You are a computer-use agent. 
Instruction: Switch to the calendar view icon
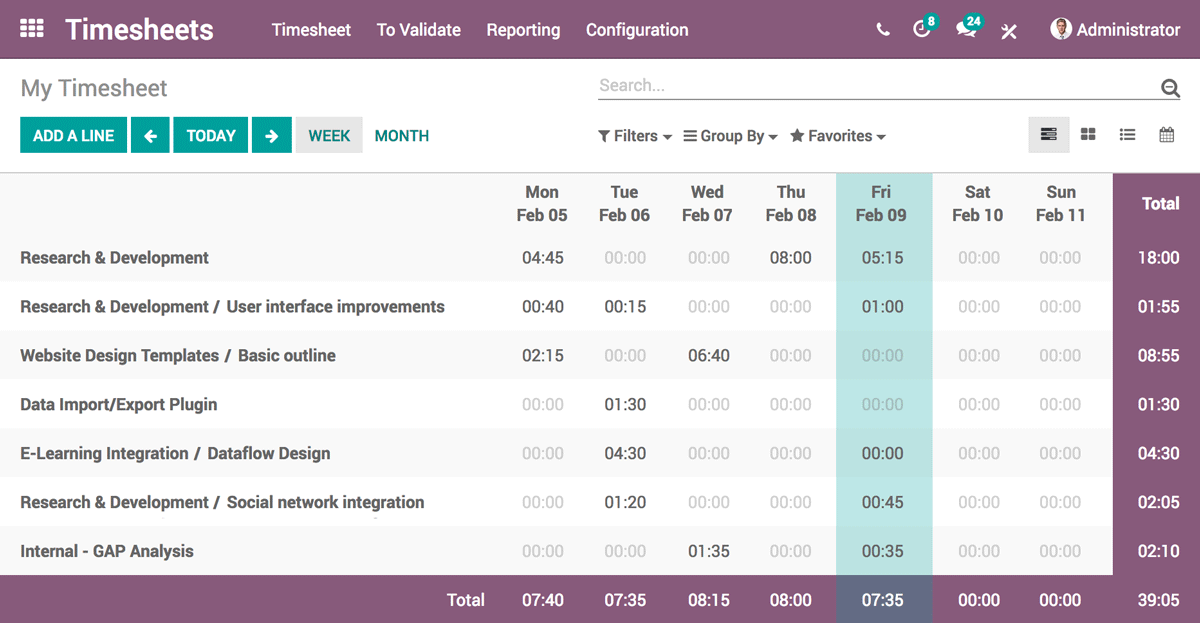(1166, 135)
